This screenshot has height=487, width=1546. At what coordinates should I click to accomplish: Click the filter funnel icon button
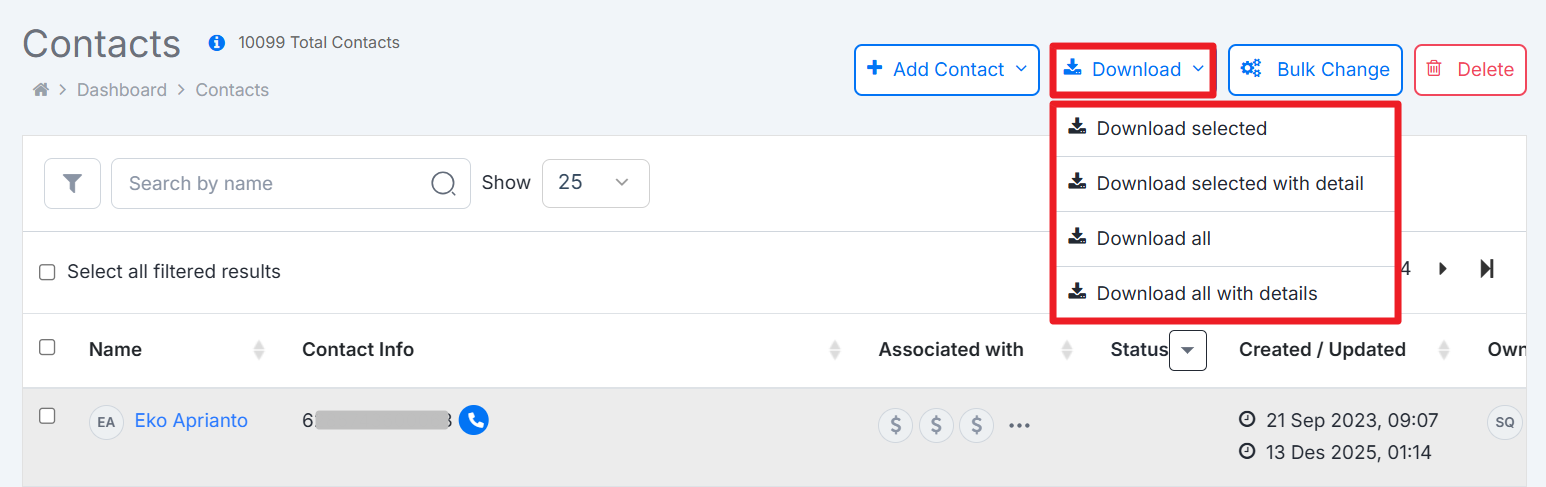coord(72,184)
